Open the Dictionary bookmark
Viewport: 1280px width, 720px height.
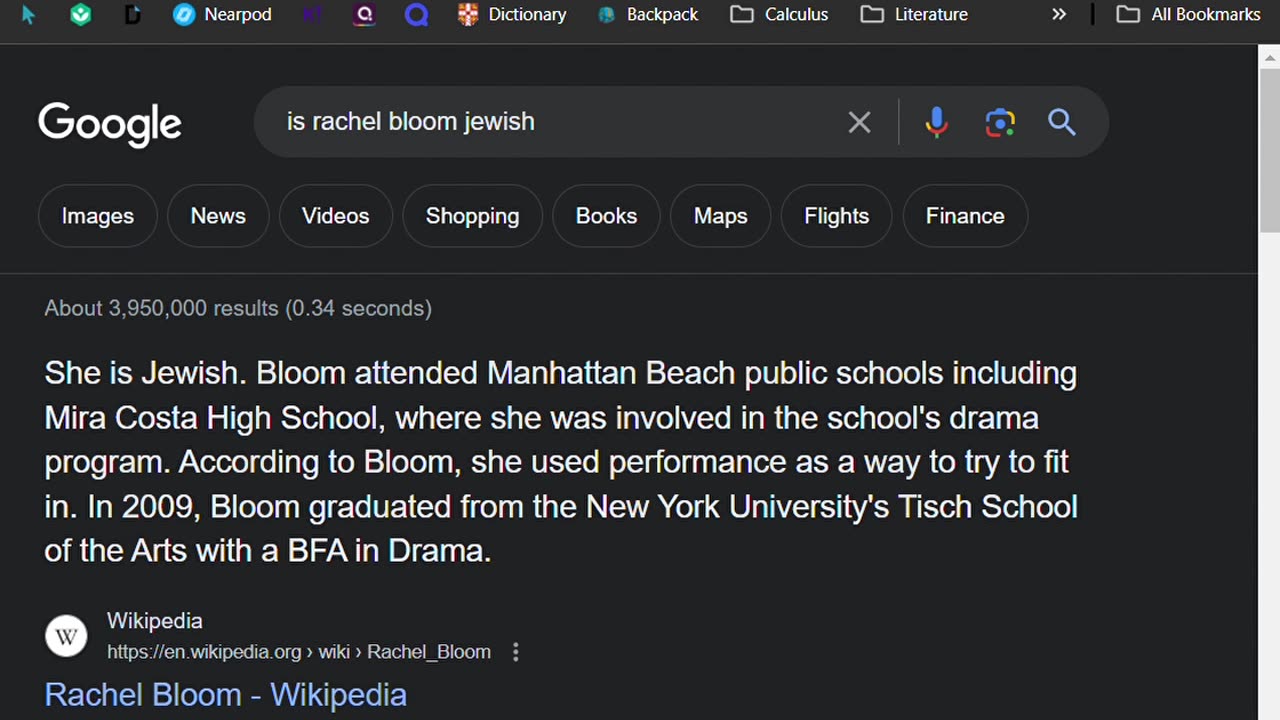pyautogui.click(x=512, y=14)
